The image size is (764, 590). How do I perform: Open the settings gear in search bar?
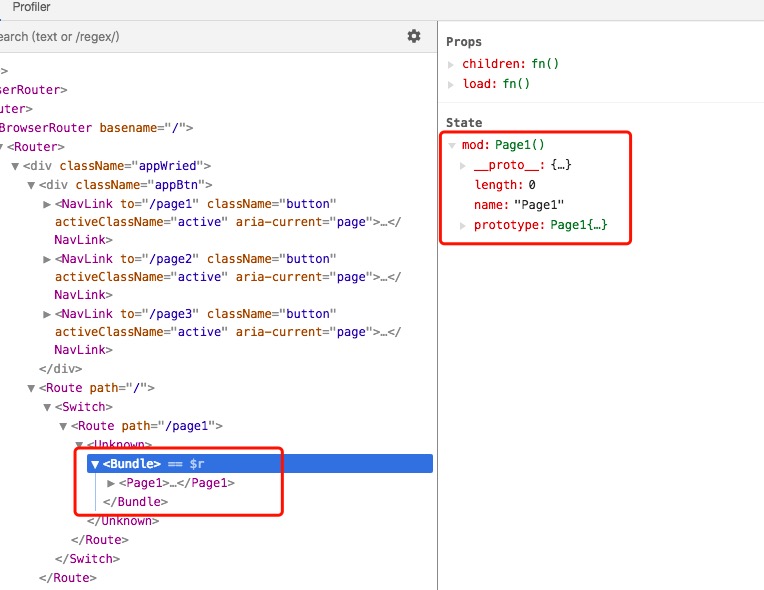pos(414,36)
